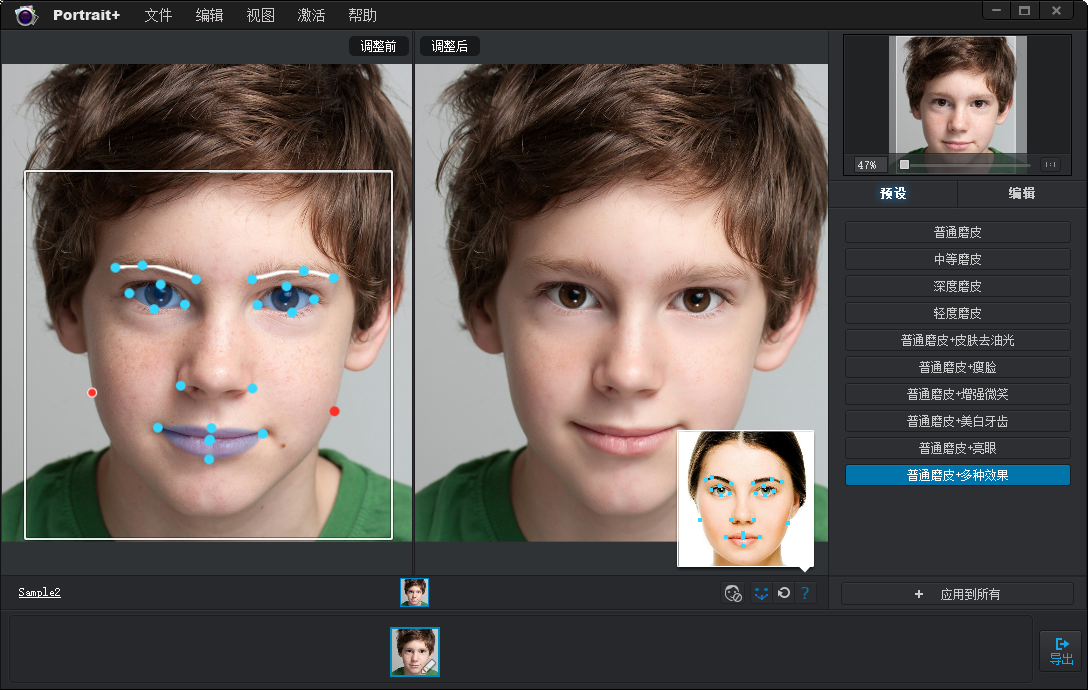
Task: Open help via the question mark icon
Action: 806,592
